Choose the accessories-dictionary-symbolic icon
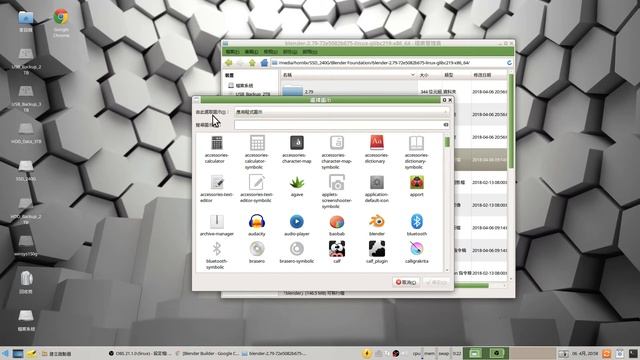Image resolution: width=640 pixels, height=360 pixels. (416, 143)
